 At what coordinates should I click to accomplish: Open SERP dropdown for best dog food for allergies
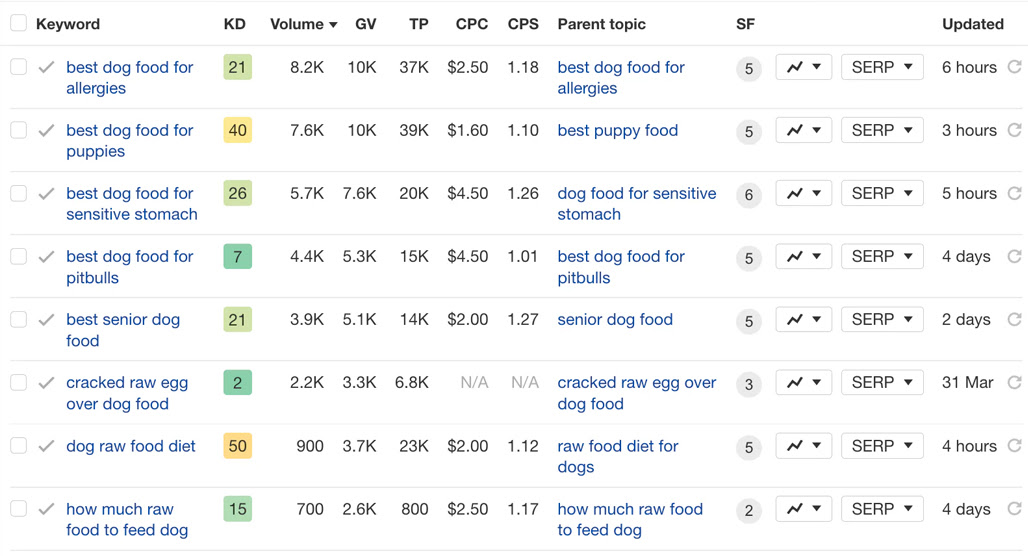coord(882,67)
